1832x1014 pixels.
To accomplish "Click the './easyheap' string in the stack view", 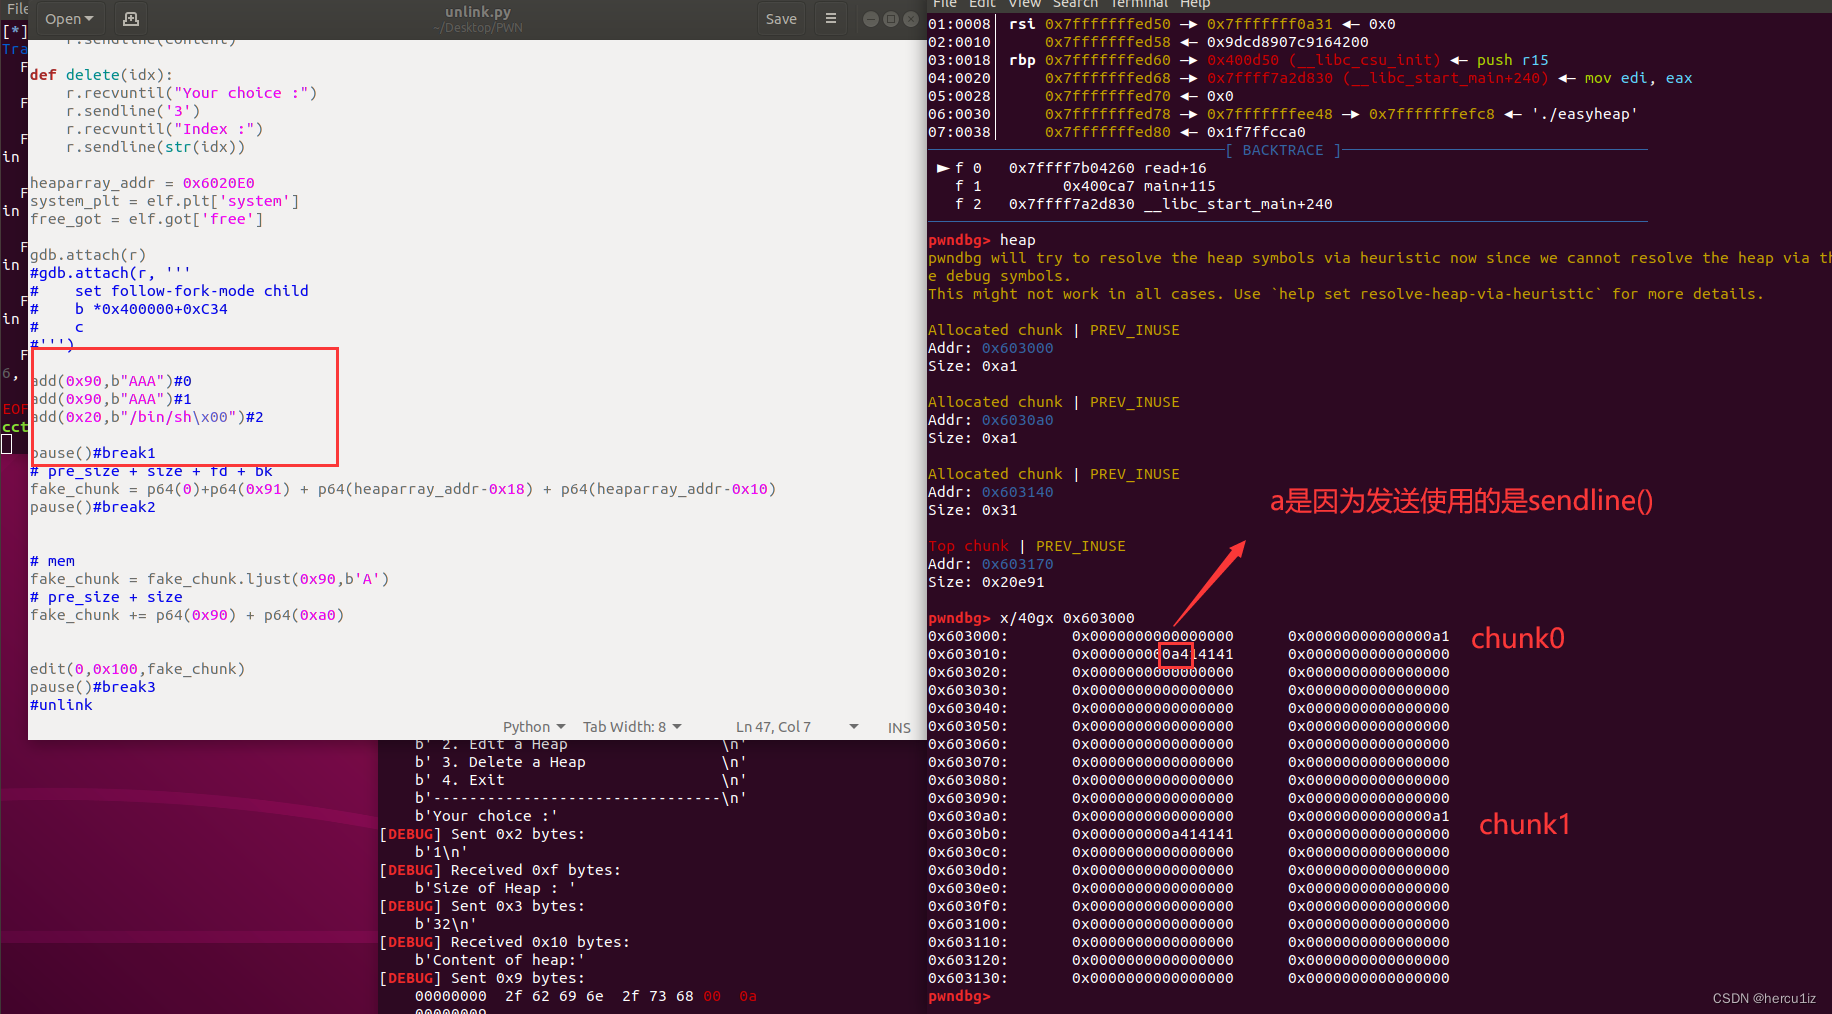I will tap(1585, 114).
